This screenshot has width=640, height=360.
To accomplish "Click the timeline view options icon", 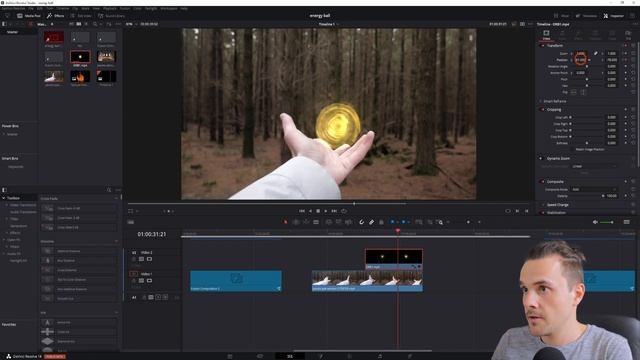I will pos(131,222).
